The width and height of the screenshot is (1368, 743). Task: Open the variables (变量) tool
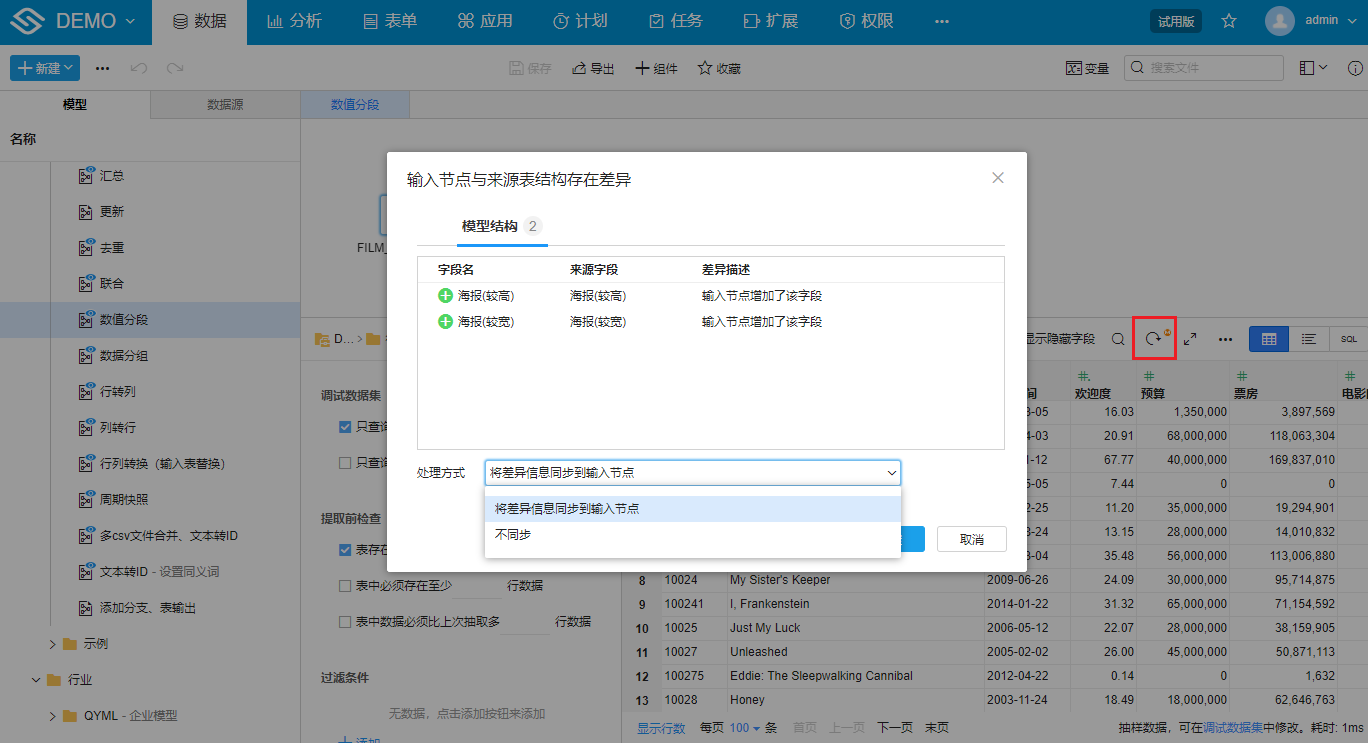[1087, 68]
